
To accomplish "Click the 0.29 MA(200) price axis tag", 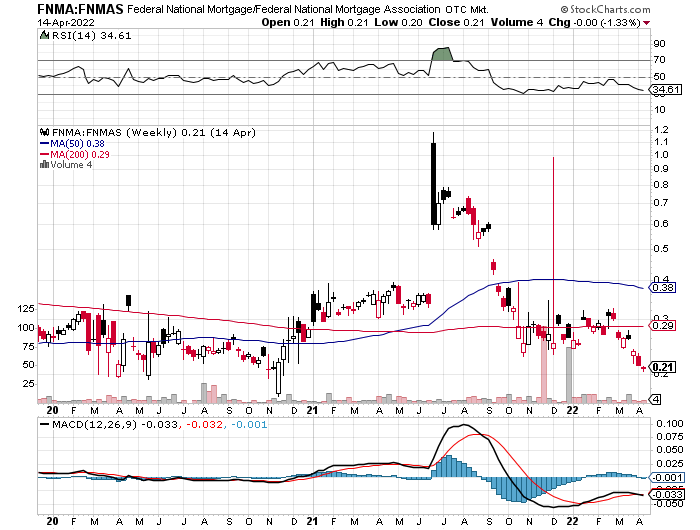I will tap(662, 326).
